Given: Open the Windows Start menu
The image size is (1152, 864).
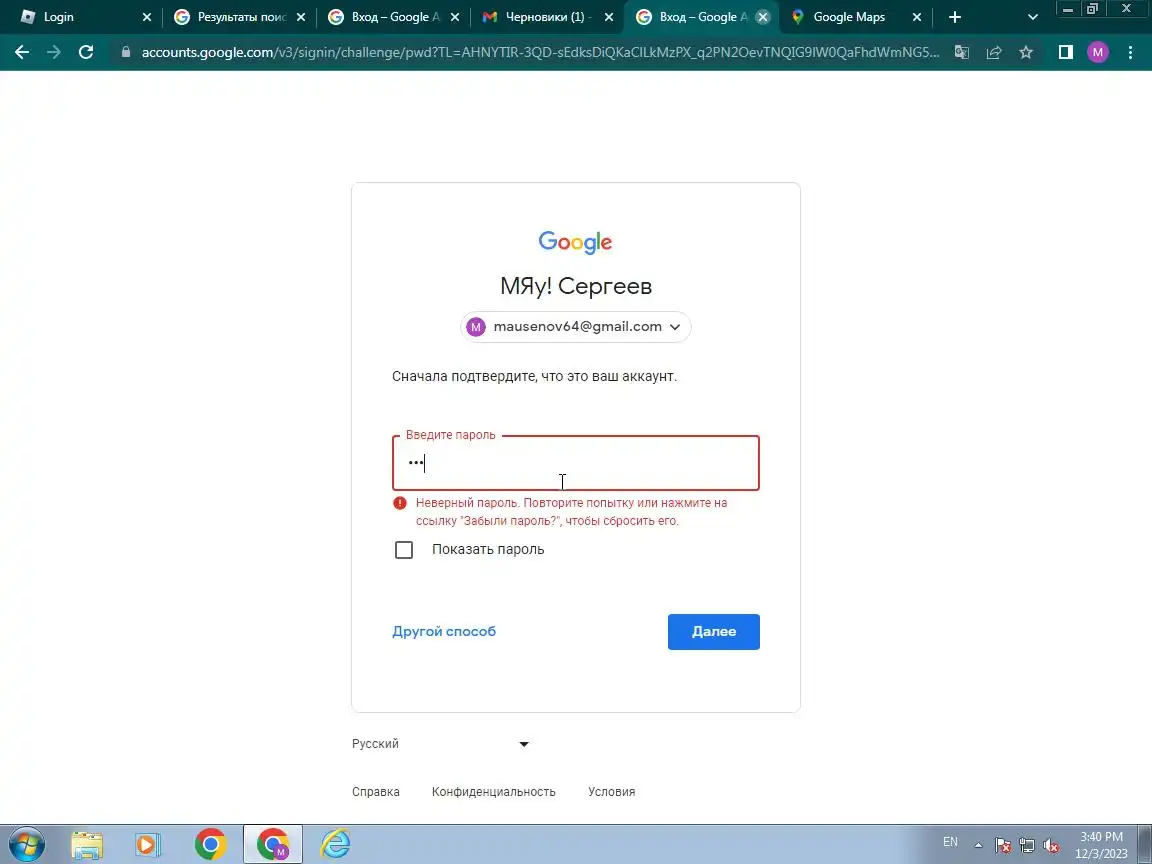Looking at the screenshot, I should click(x=27, y=844).
